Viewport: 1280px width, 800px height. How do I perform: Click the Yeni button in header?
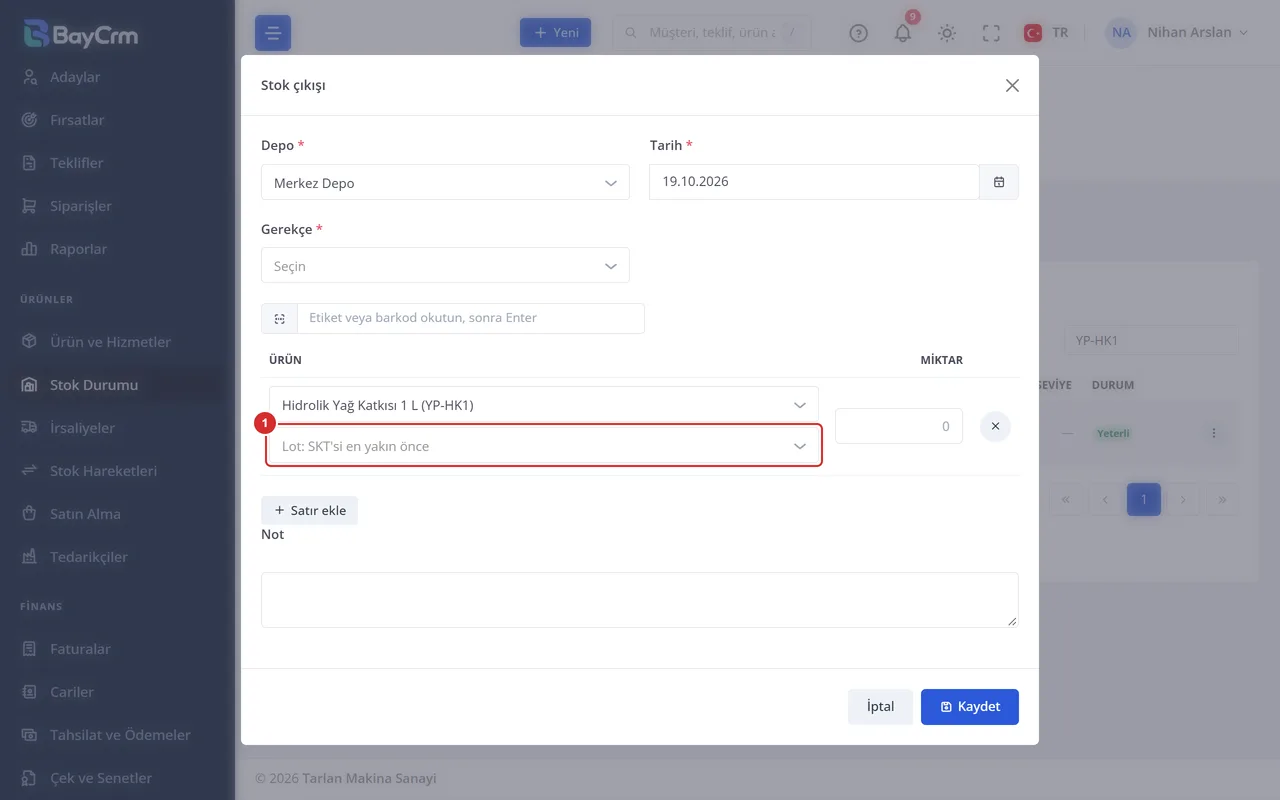555,32
